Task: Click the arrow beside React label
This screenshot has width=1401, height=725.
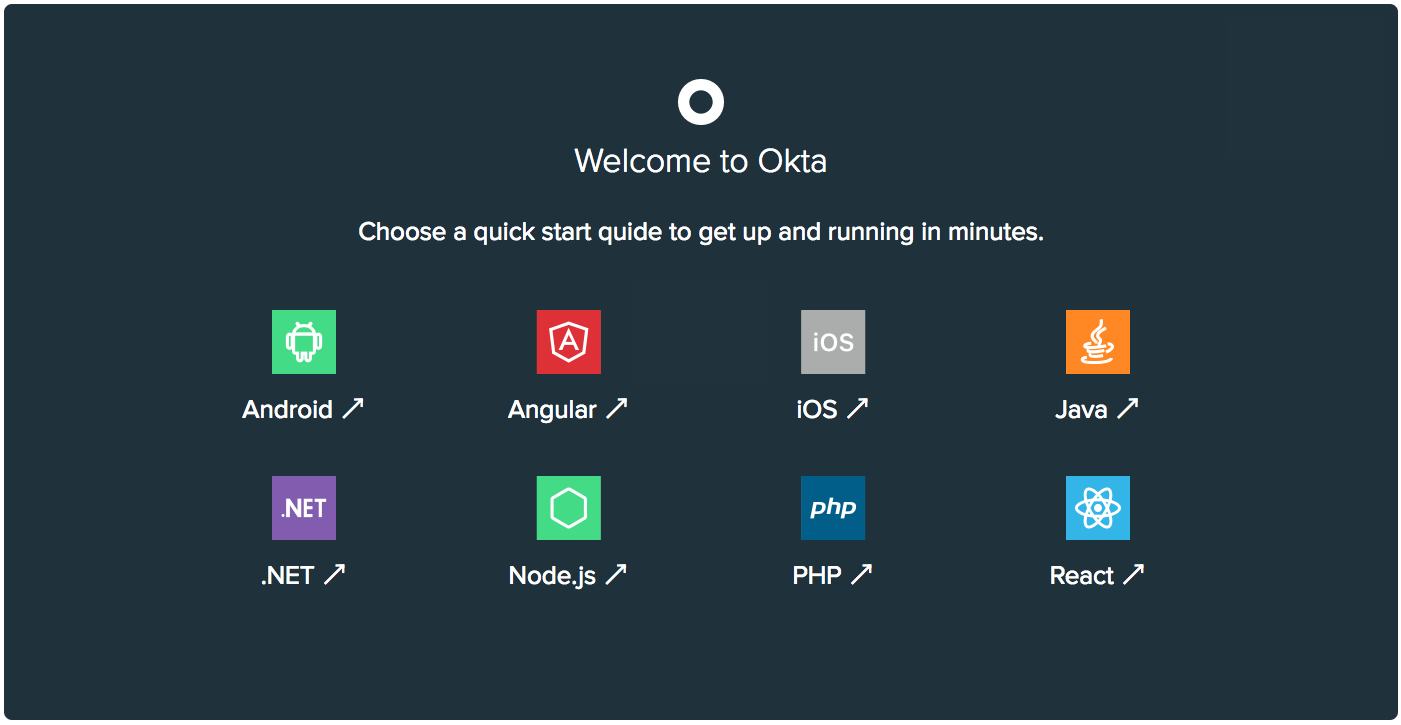Action: click(x=1133, y=574)
